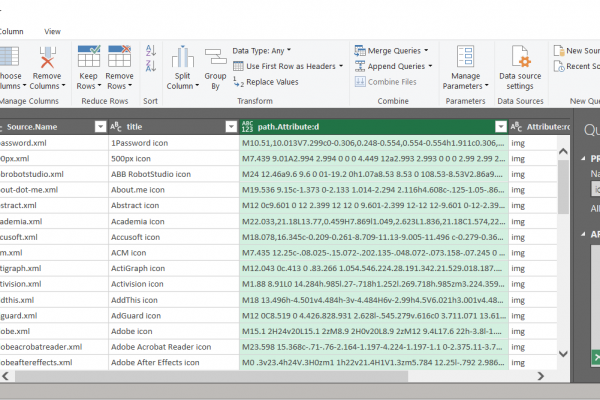Image resolution: width=600 pixels, height=400 pixels.
Task: Click the horizontal scrollbar right arrow
Action: click(x=540, y=376)
